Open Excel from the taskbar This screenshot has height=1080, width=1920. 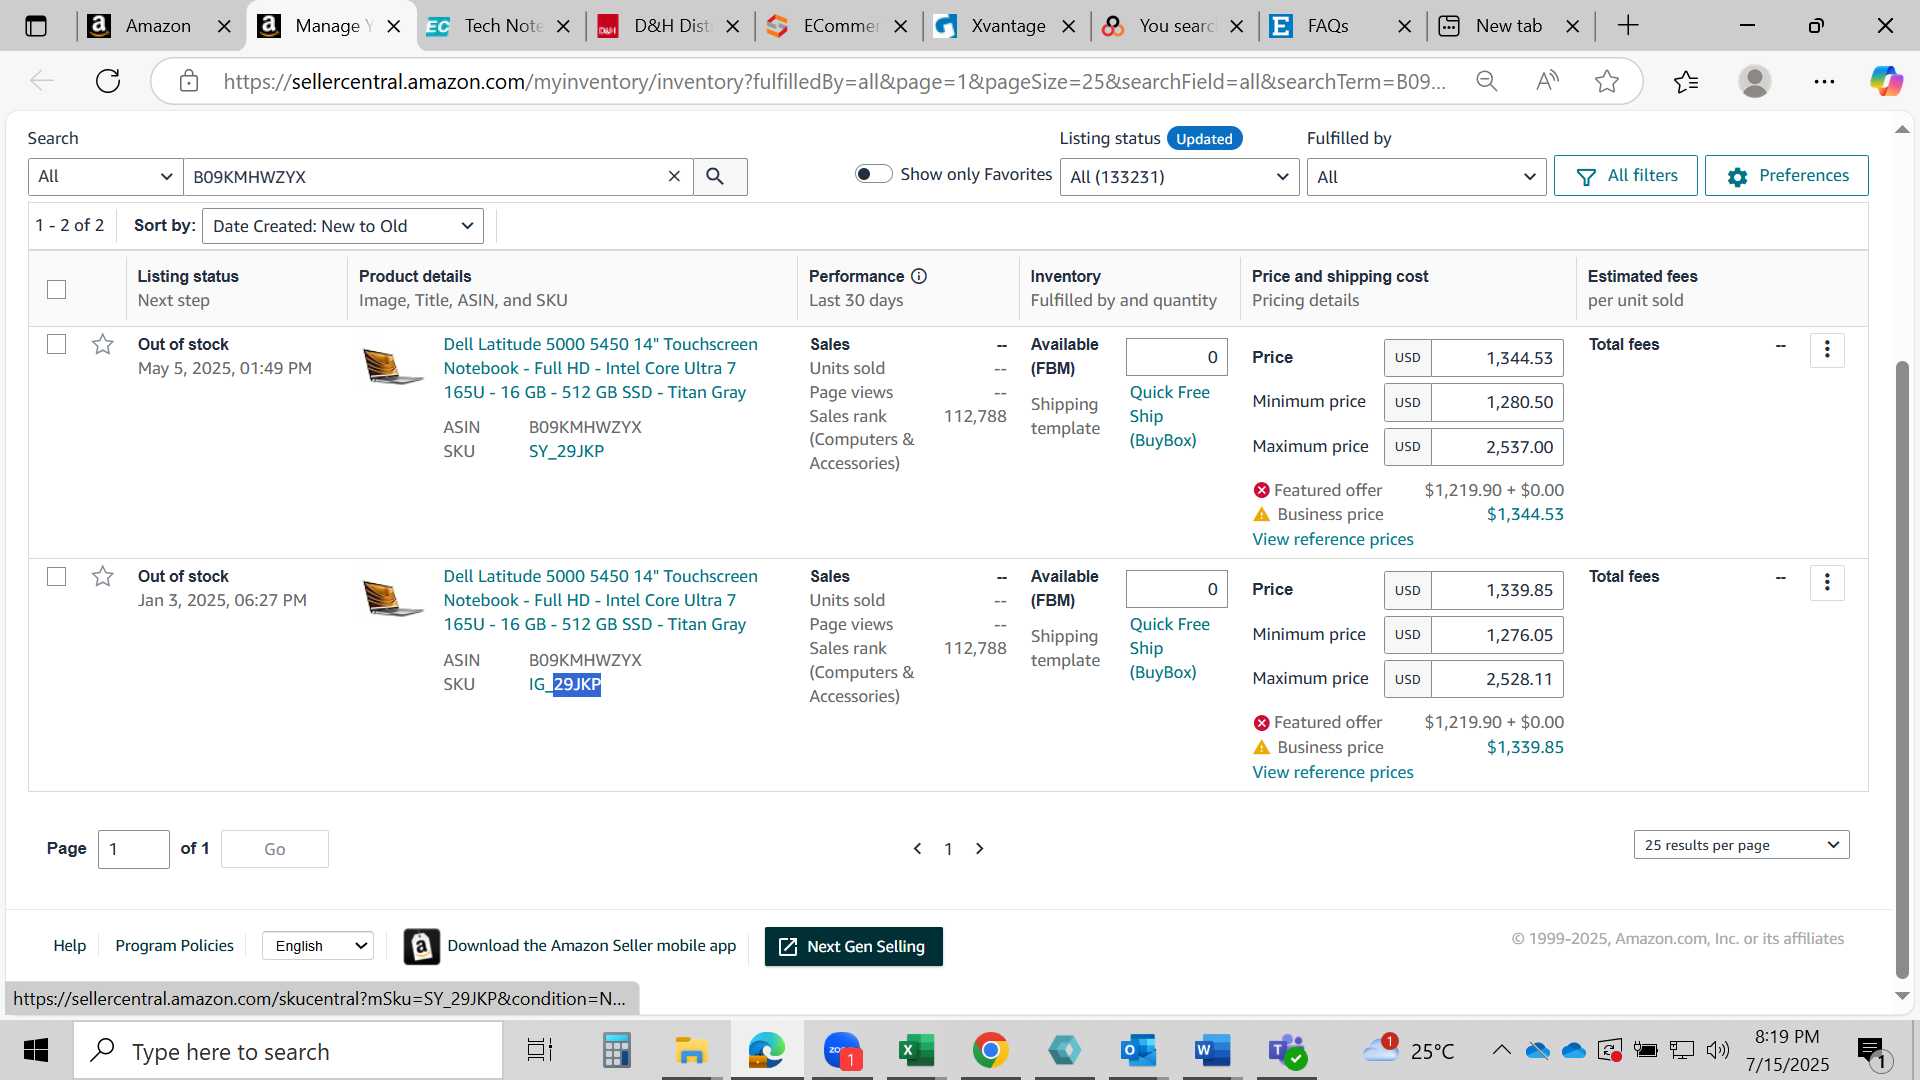tap(915, 1051)
